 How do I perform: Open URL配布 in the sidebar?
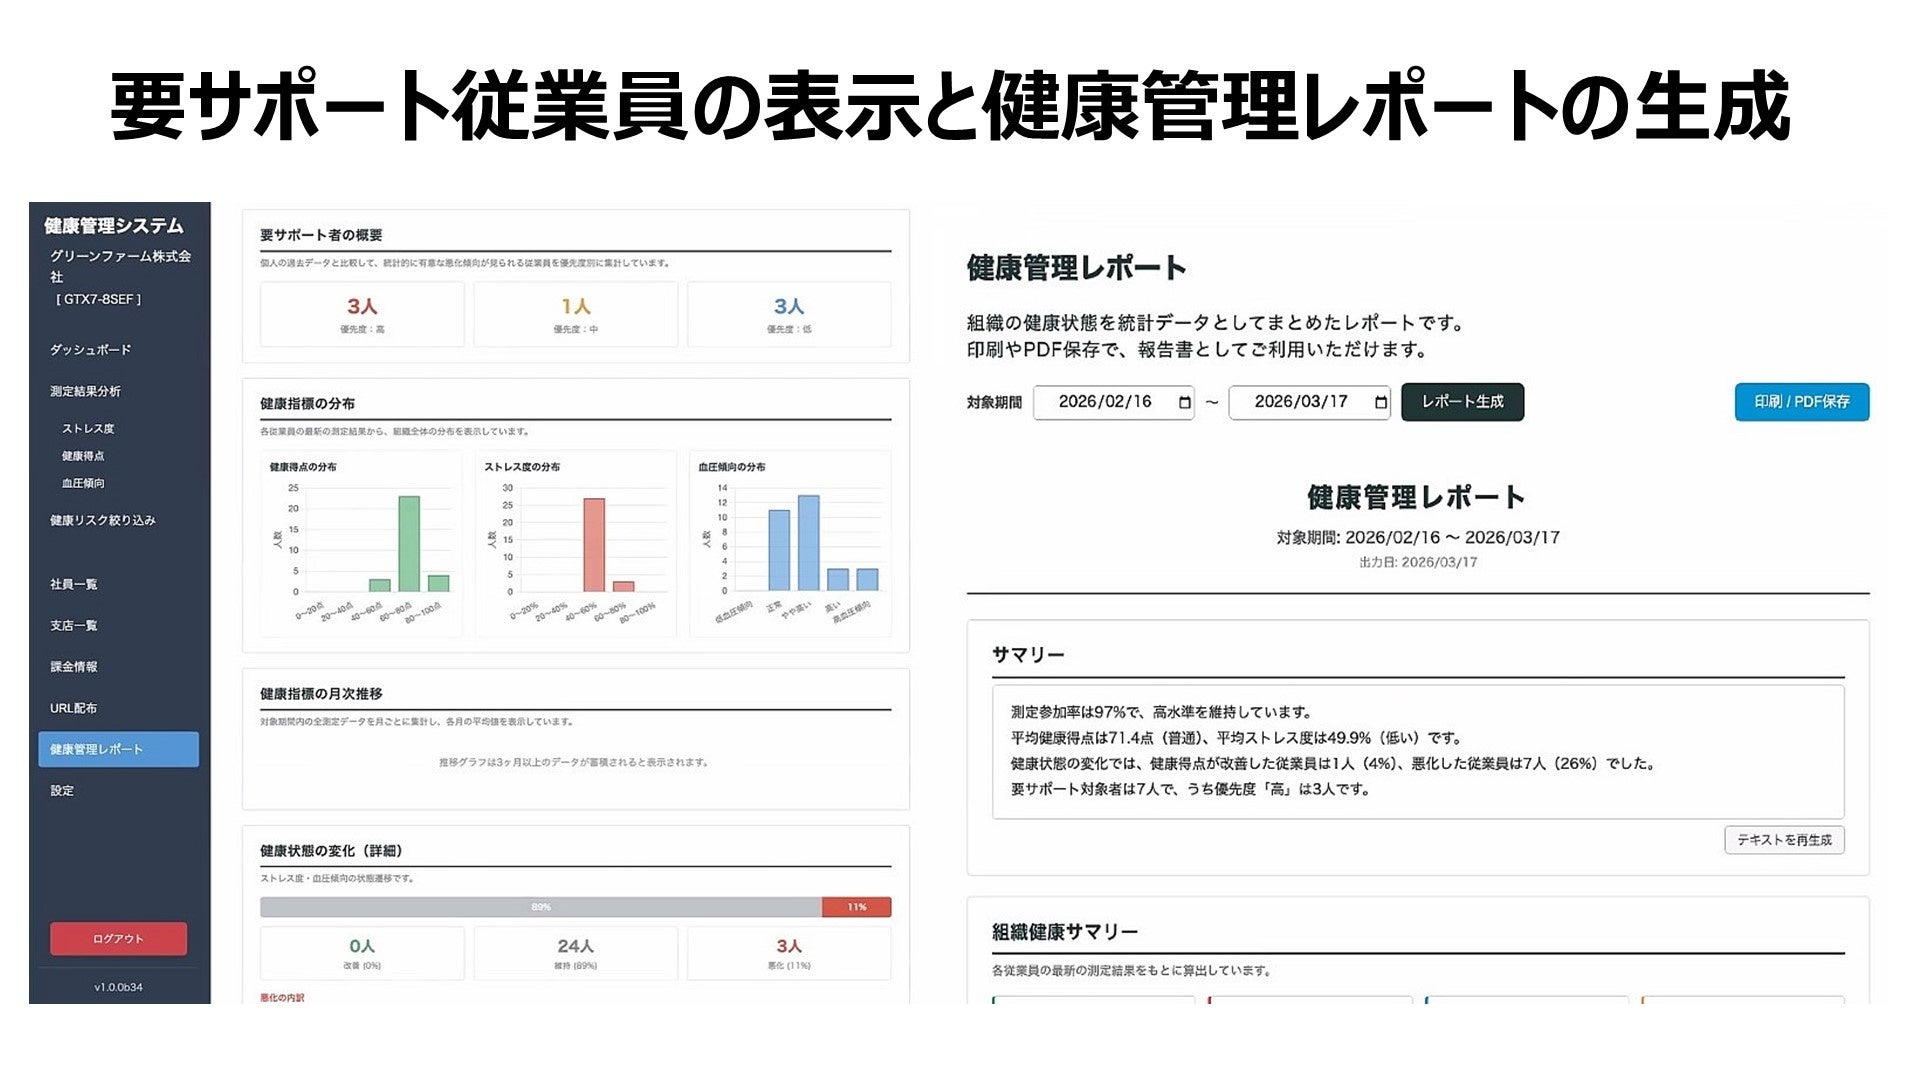point(74,708)
